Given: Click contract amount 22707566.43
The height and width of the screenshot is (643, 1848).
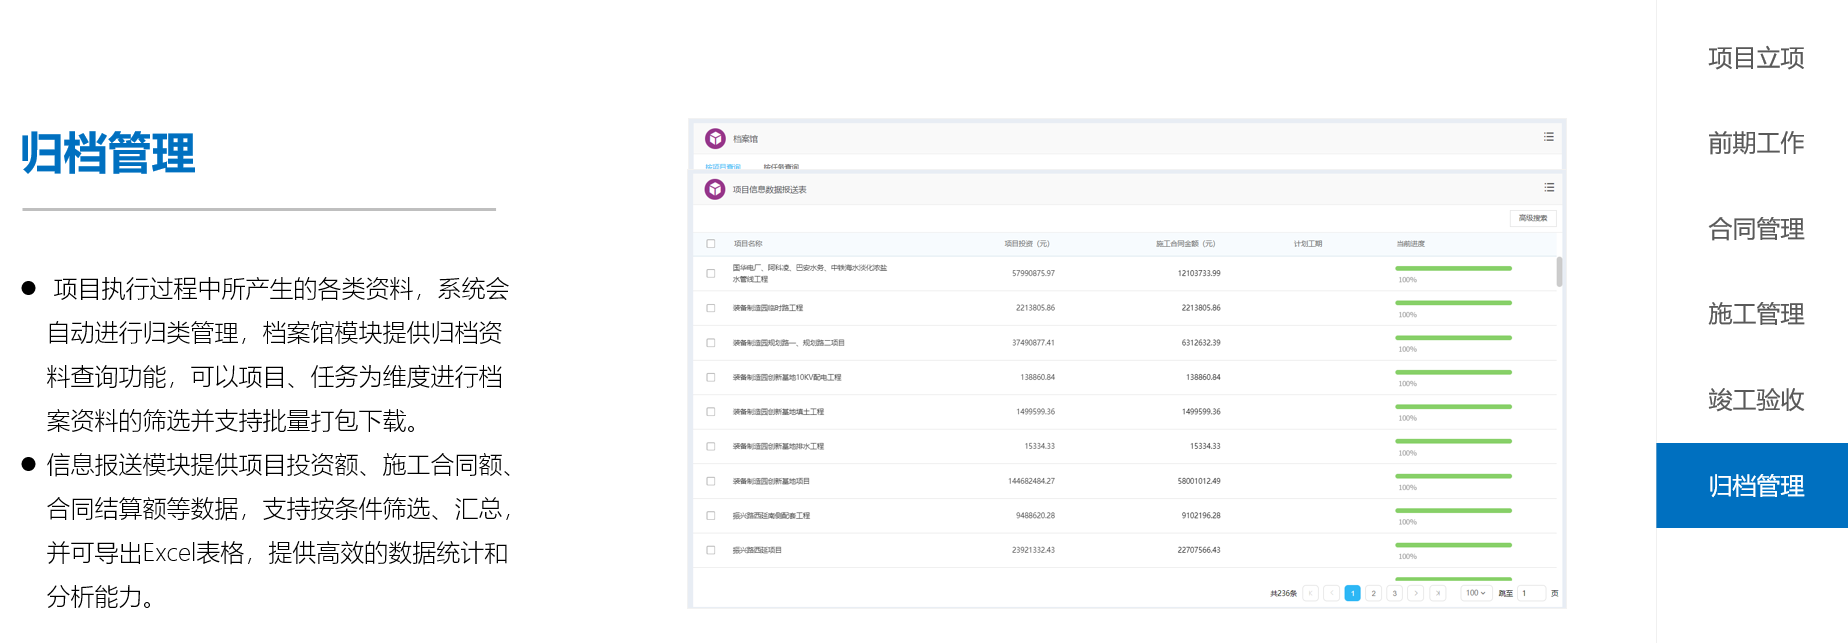Looking at the screenshot, I should coord(1198,550).
